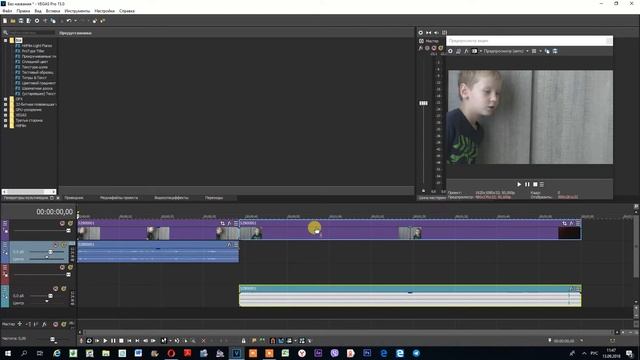This screenshot has height=360, width=640.
Task: Click the Open project folder icon
Action: click(x=13, y=20)
